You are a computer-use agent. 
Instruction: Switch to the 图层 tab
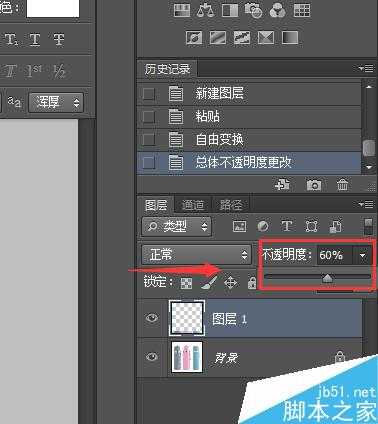156,205
